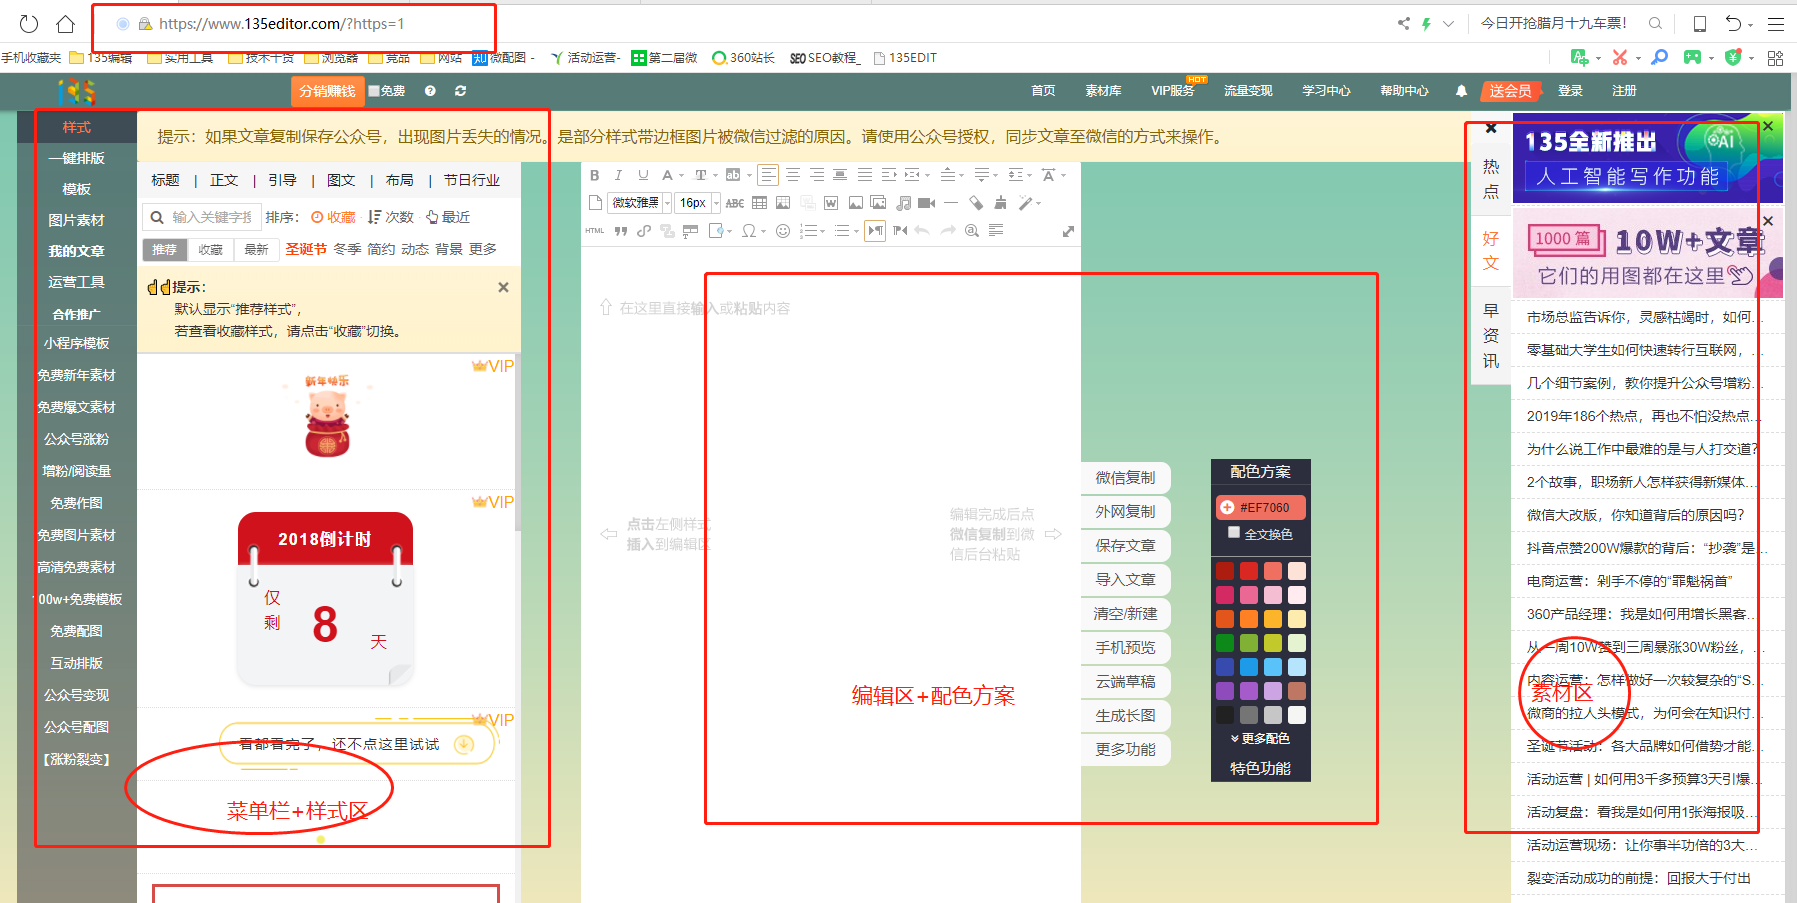This screenshot has height=903, width=1797.
Task: Open 正文 style category tab
Action: pyautogui.click(x=224, y=180)
